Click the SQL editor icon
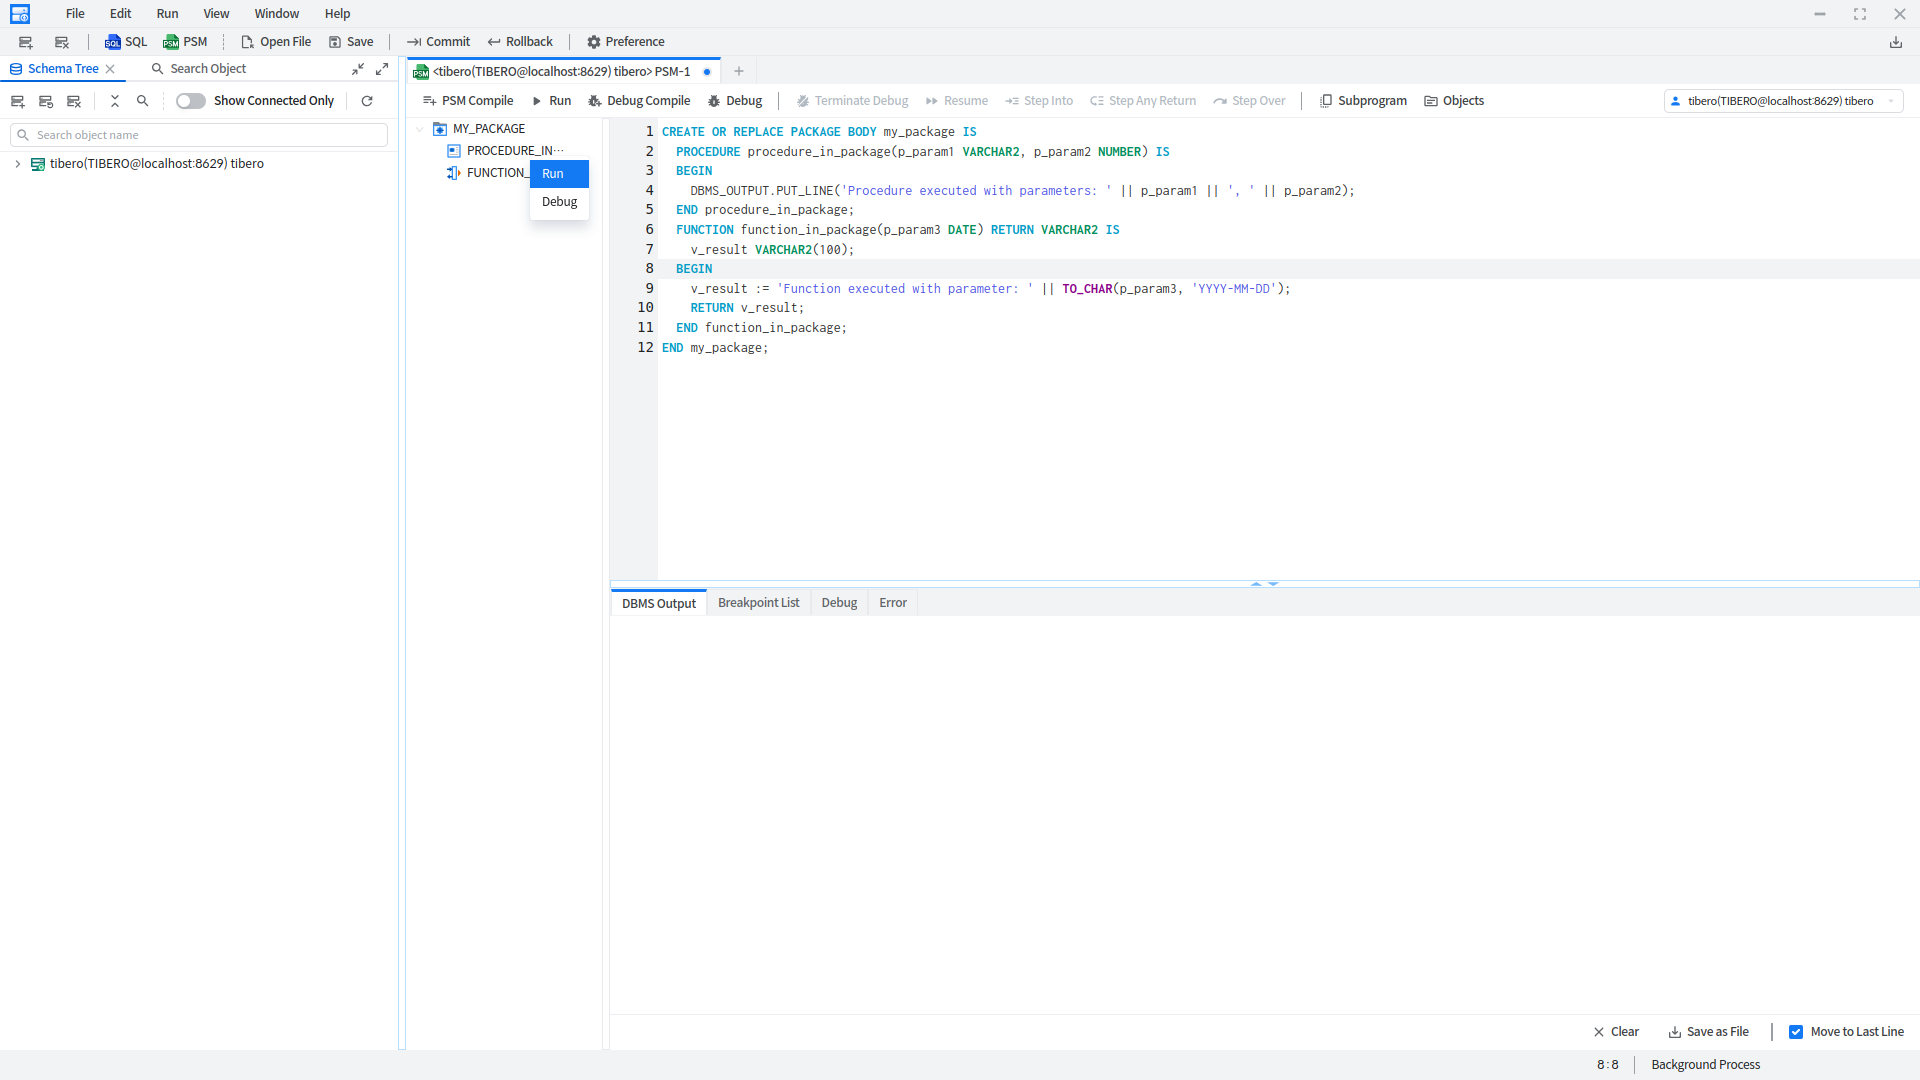 point(113,42)
